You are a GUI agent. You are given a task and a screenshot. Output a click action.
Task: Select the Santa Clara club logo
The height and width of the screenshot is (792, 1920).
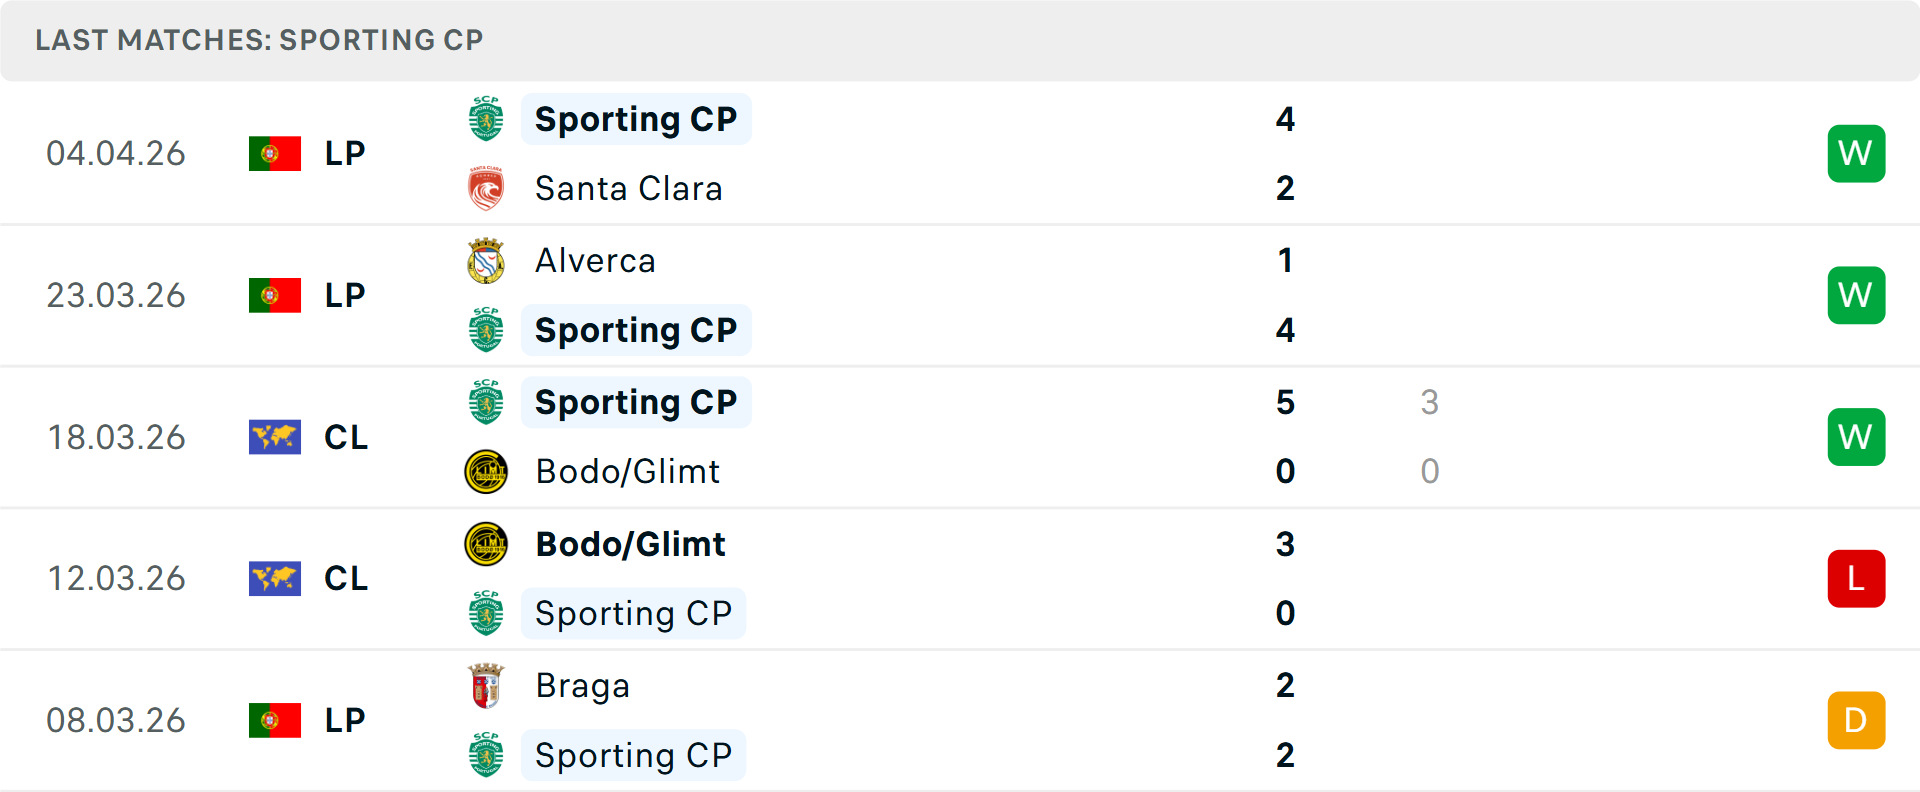pyautogui.click(x=484, y=187)
